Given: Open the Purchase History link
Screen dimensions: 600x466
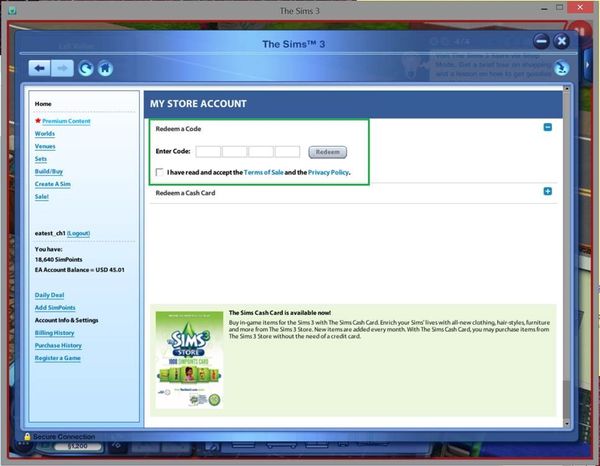Looking at the screenshot, I should click(x=58, y=345).
